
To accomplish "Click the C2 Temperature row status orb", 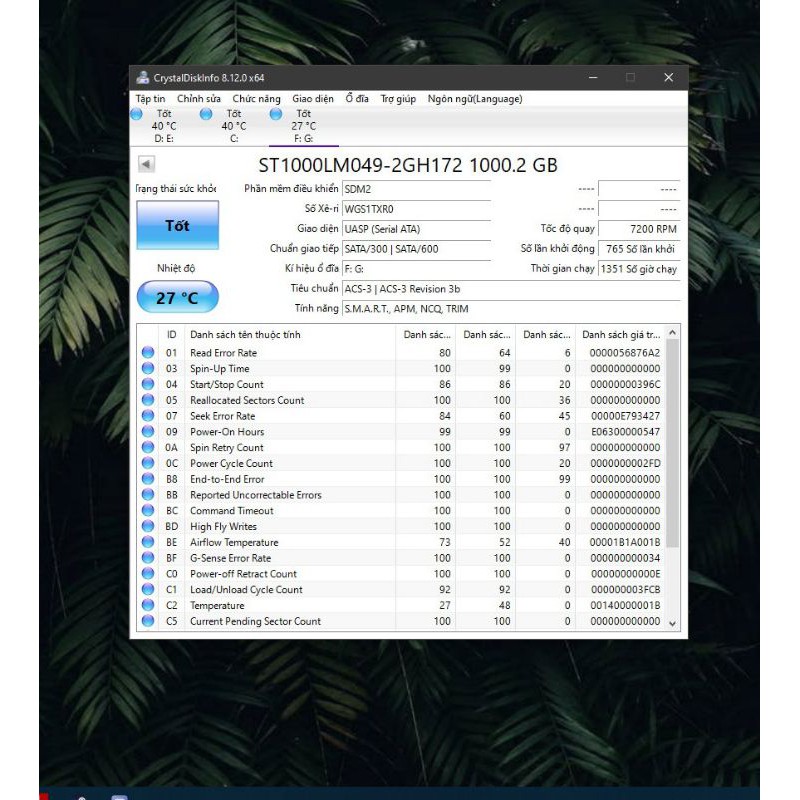I will point(148,606).
